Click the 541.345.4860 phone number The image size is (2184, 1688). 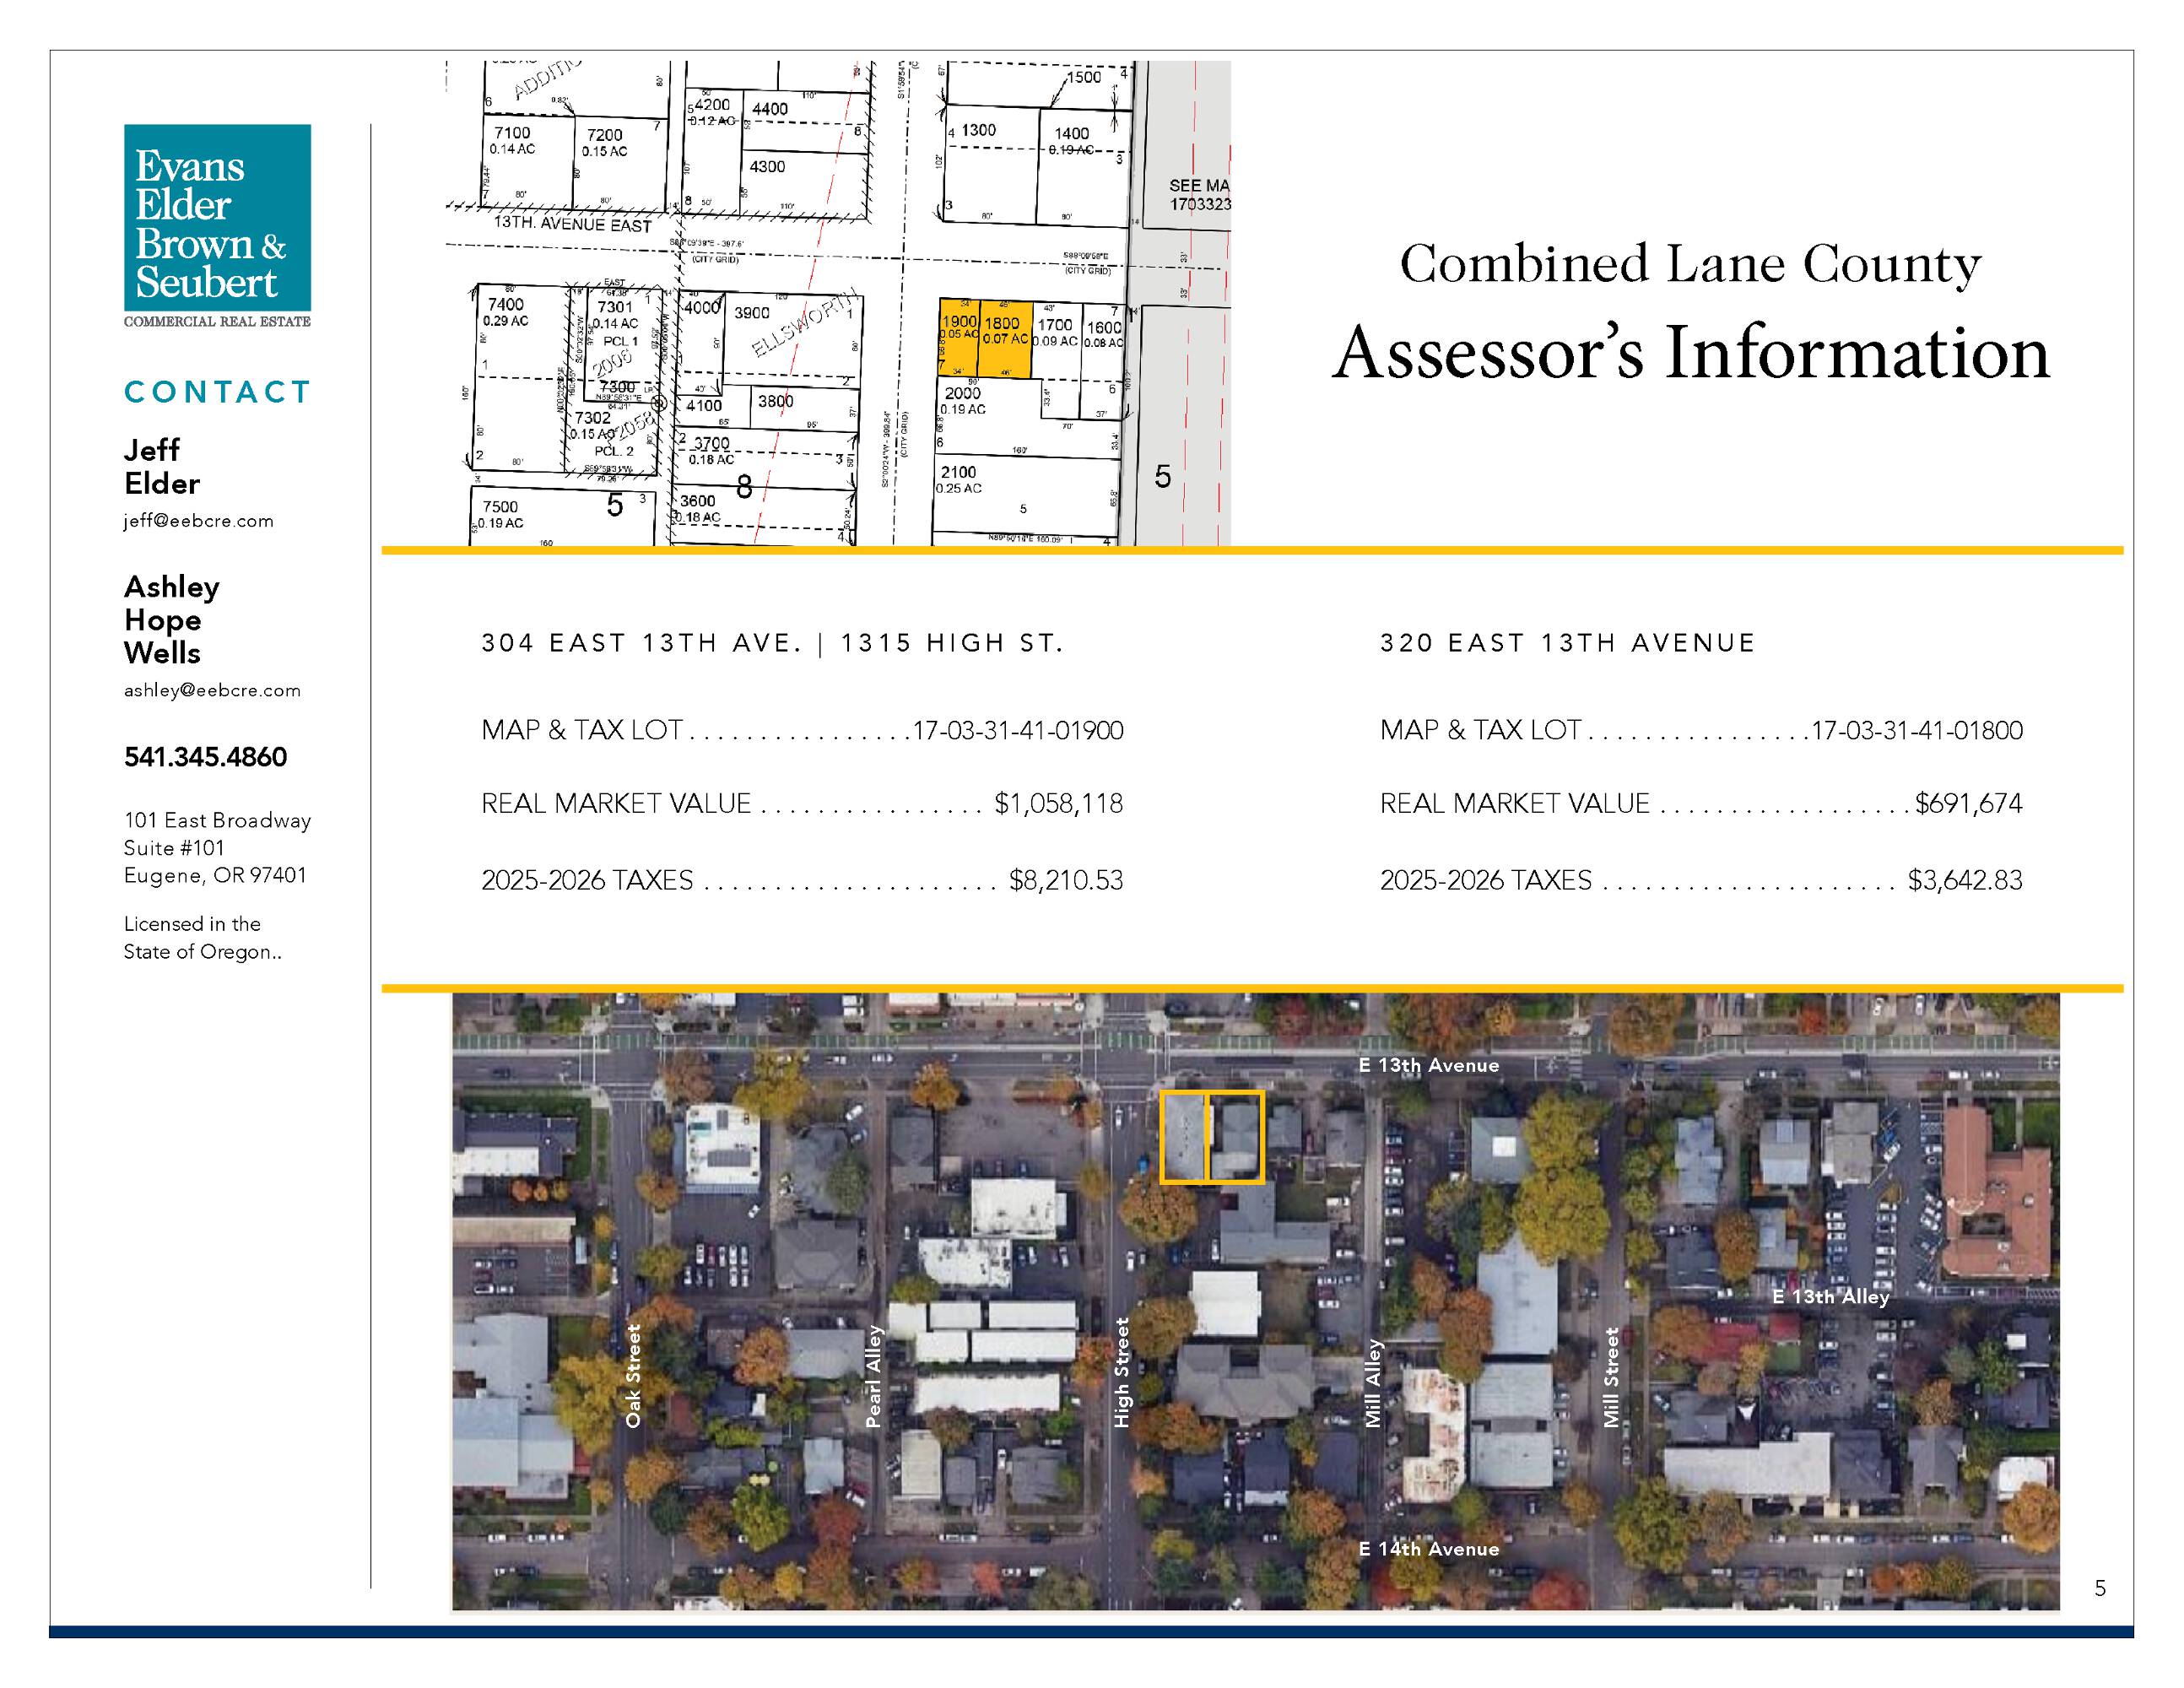205,757
